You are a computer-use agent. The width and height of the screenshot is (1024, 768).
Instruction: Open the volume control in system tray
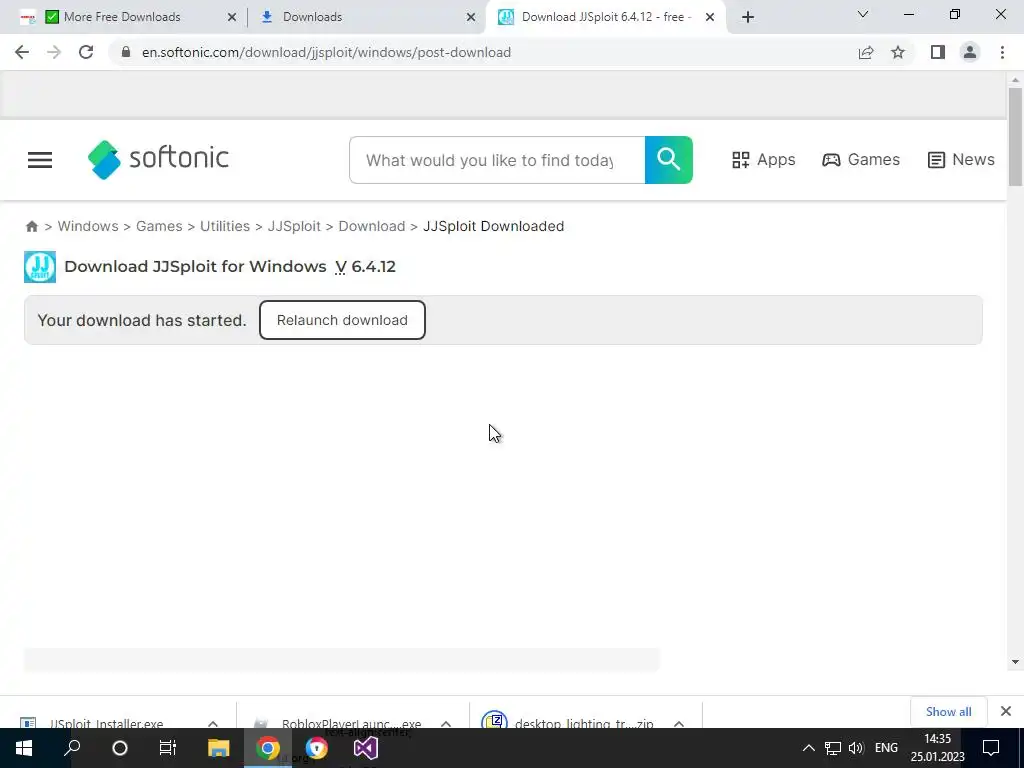[856, 748]
